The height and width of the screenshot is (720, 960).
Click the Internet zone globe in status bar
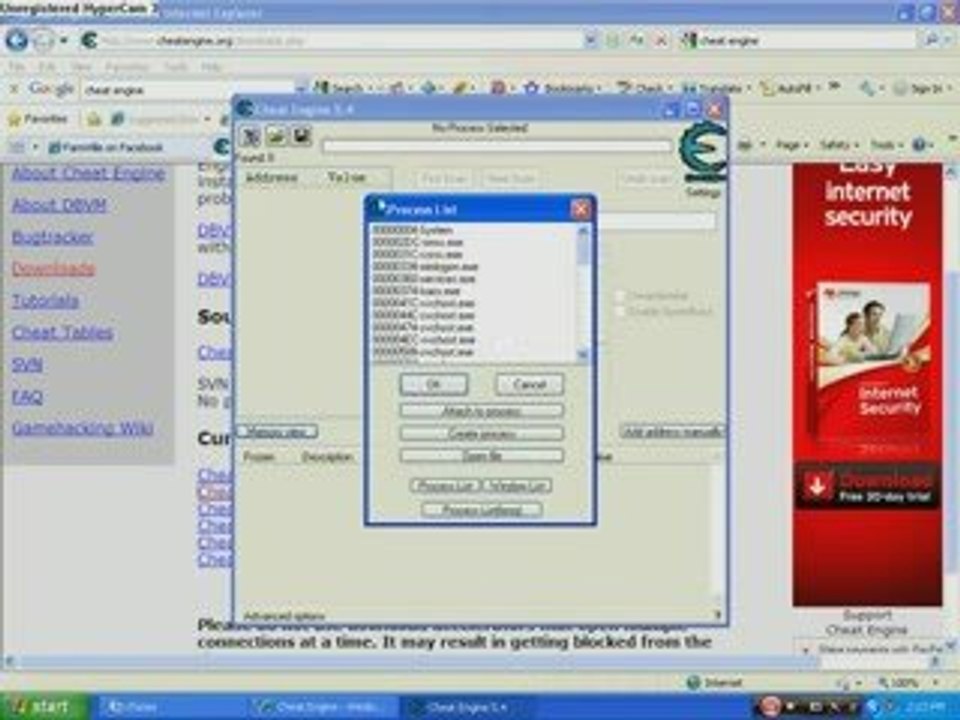[x=693, y=683]
